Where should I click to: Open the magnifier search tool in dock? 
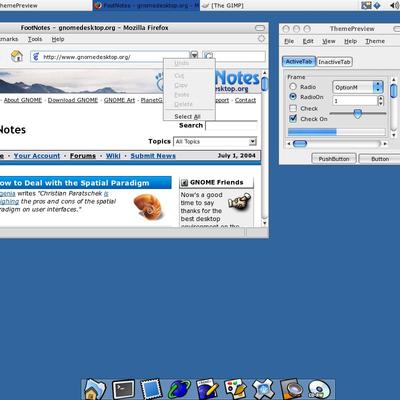(x=291, y=389)
